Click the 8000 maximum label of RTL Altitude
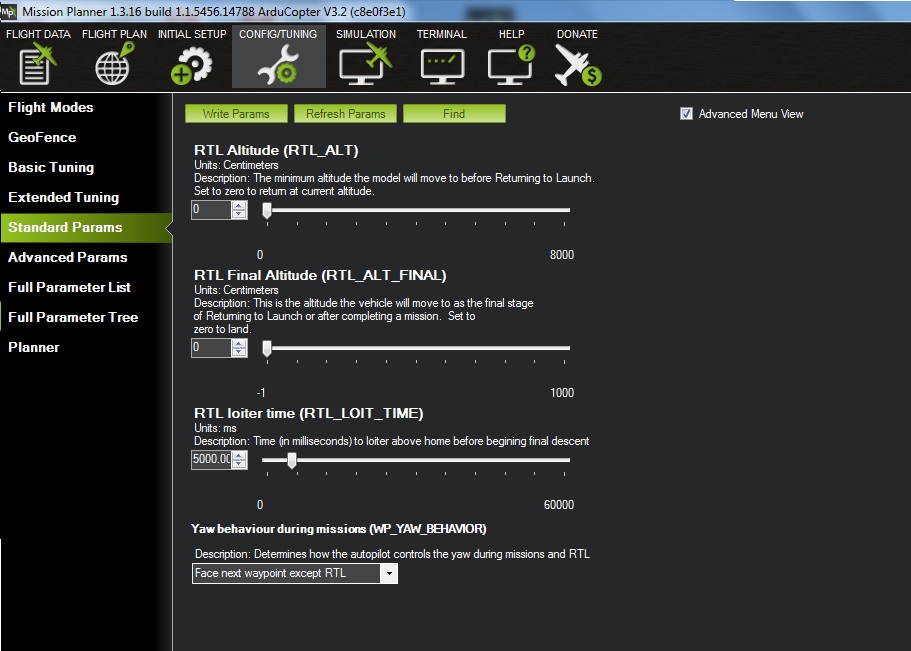 pyautogui.click(x=562, y=255)
